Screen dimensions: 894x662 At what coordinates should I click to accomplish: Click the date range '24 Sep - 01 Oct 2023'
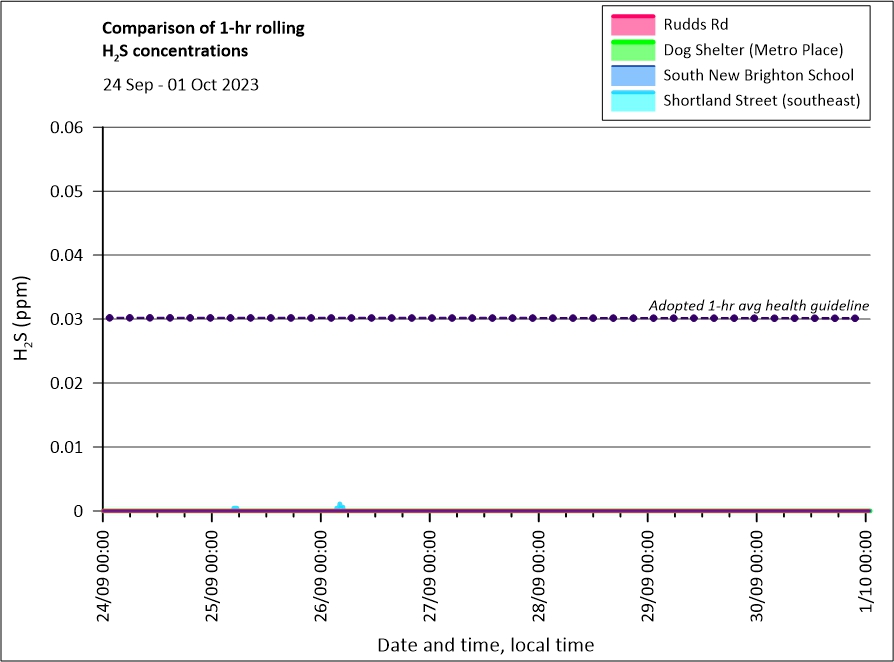[x=181, y=85]
